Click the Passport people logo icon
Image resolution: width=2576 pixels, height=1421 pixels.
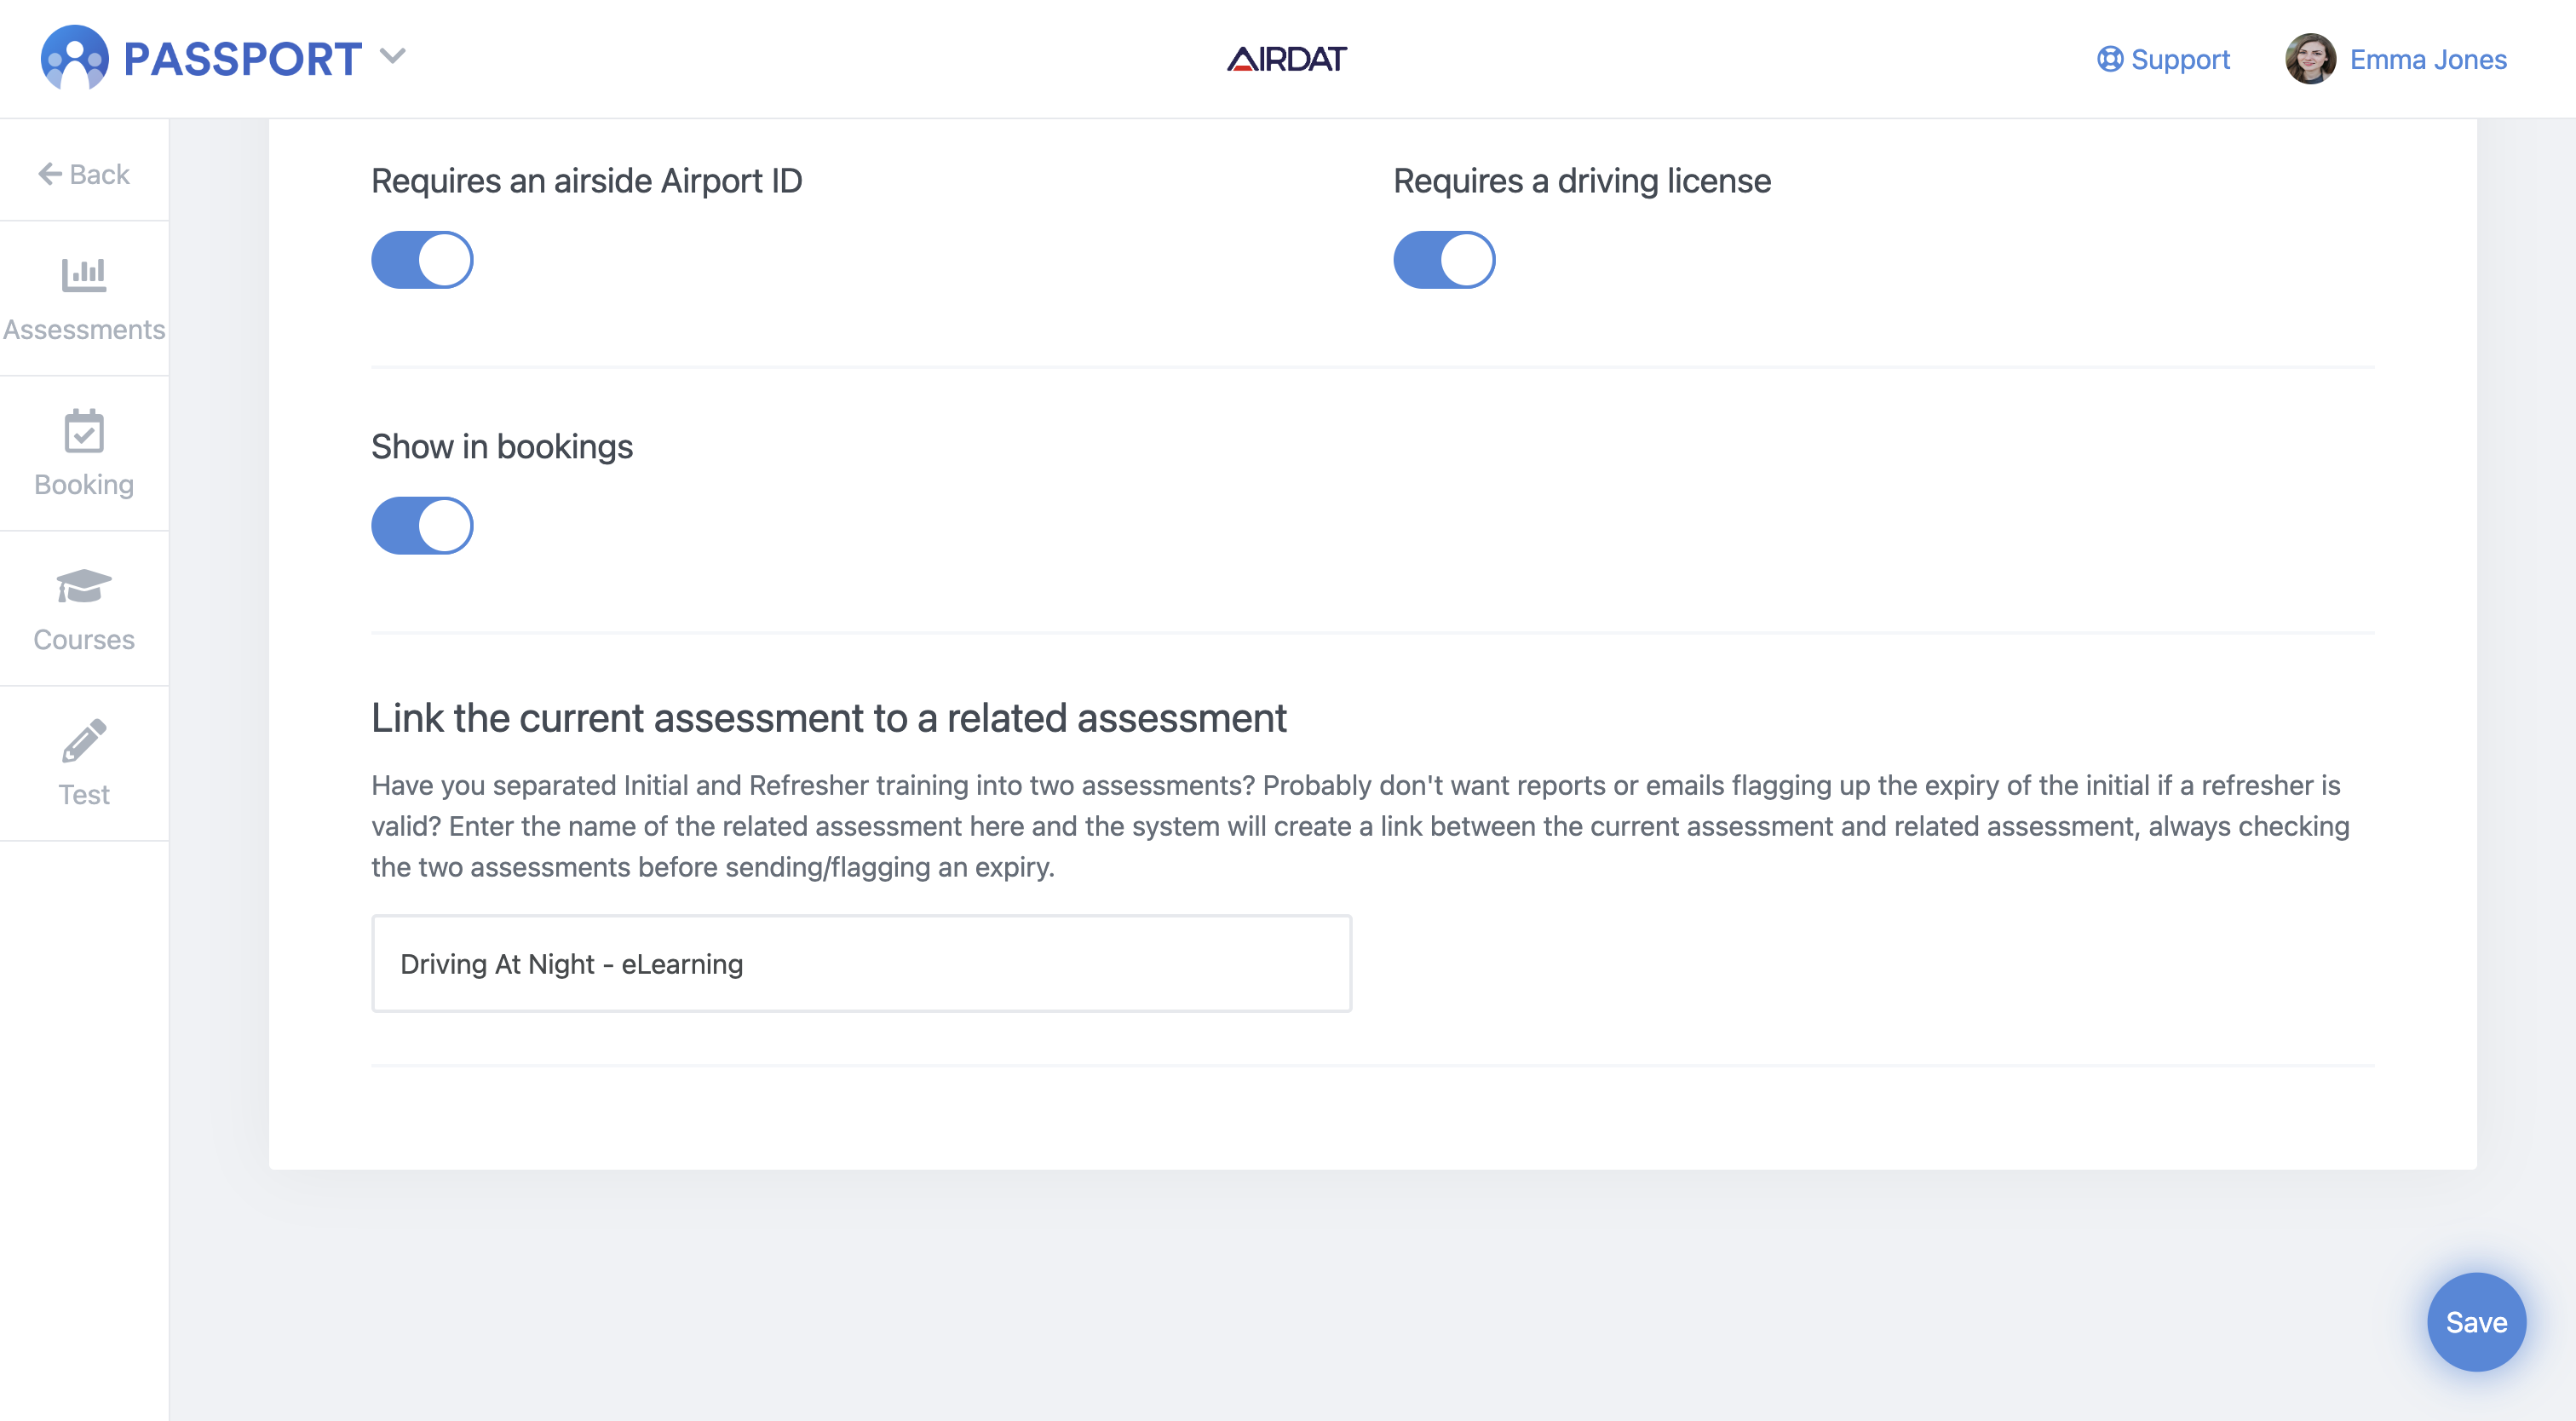pyautogui.click(x=74, y=58)
